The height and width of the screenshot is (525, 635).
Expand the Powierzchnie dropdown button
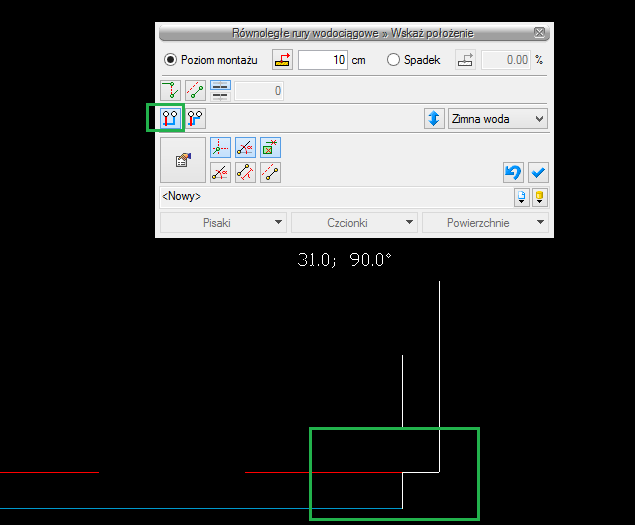485,222
